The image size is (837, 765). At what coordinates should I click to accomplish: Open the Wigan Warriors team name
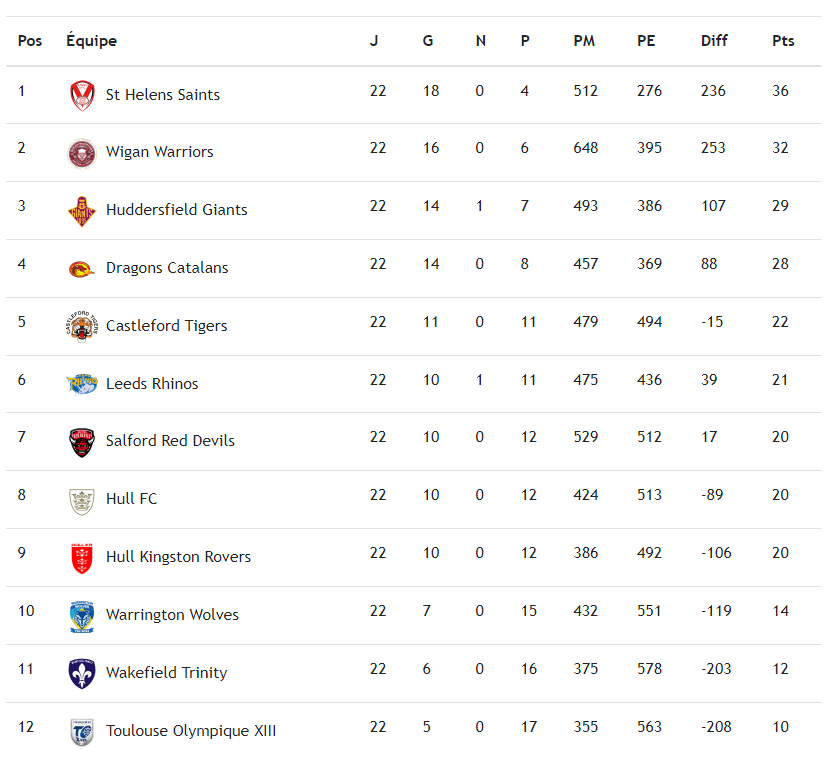click(x=160, y=152)
